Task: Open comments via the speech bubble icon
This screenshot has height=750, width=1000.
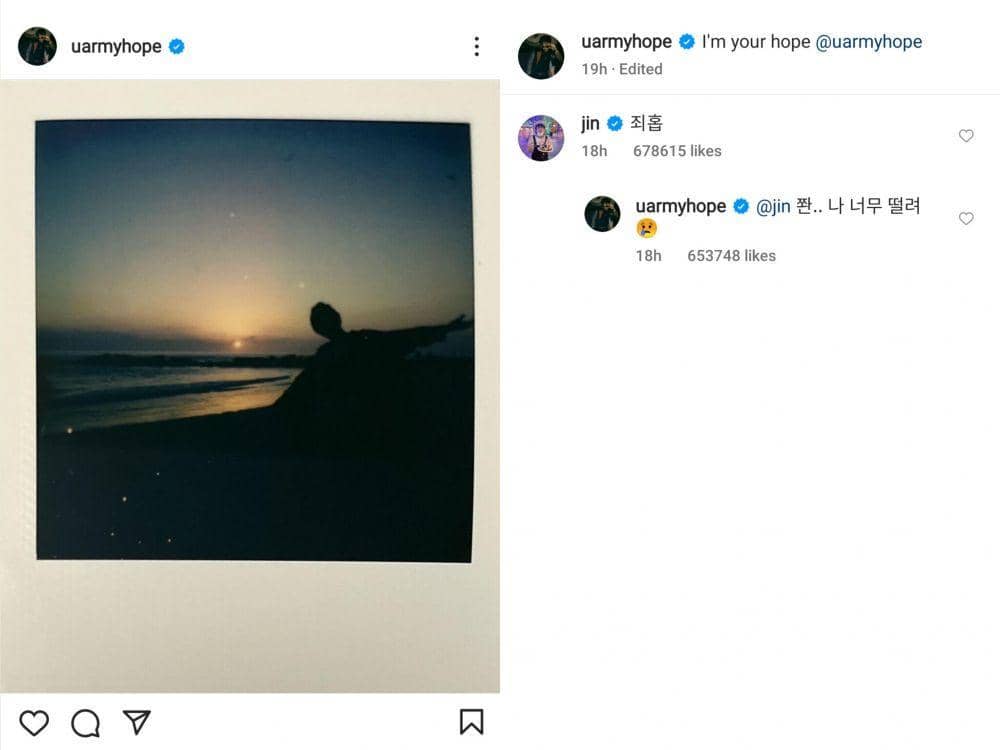Action: (88, 721)
